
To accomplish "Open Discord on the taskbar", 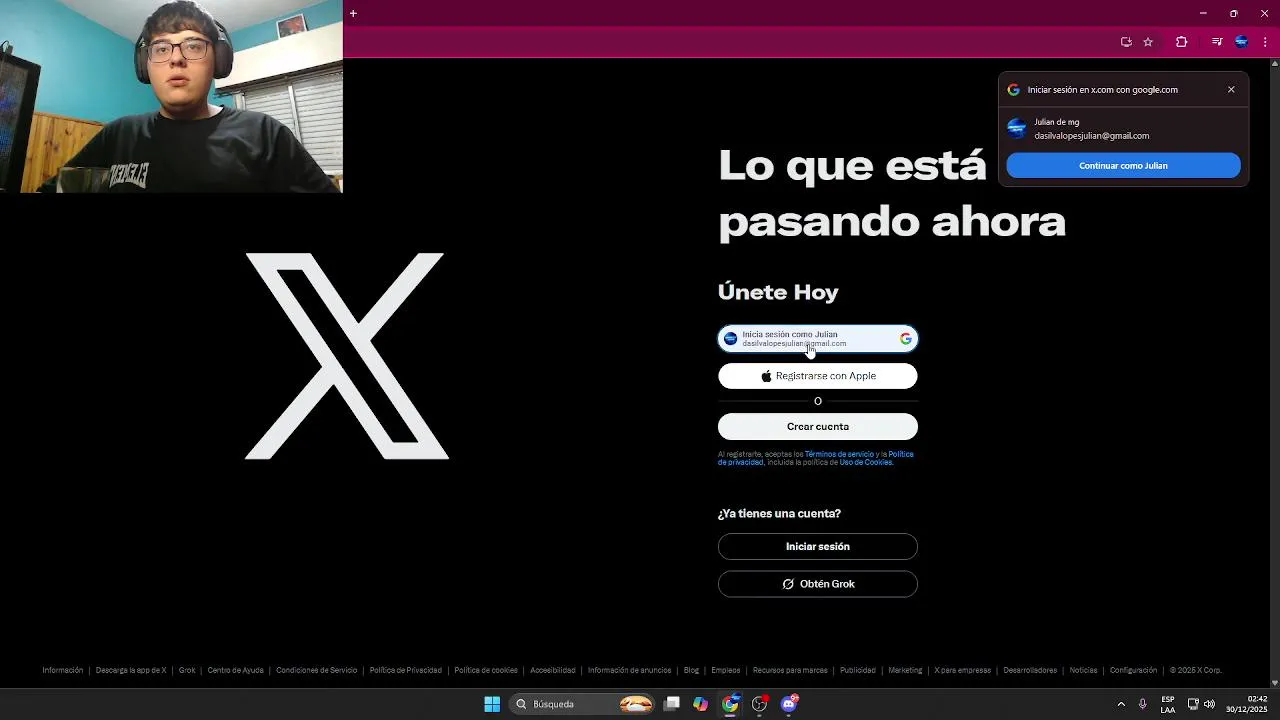I will (x=789, y=704).
